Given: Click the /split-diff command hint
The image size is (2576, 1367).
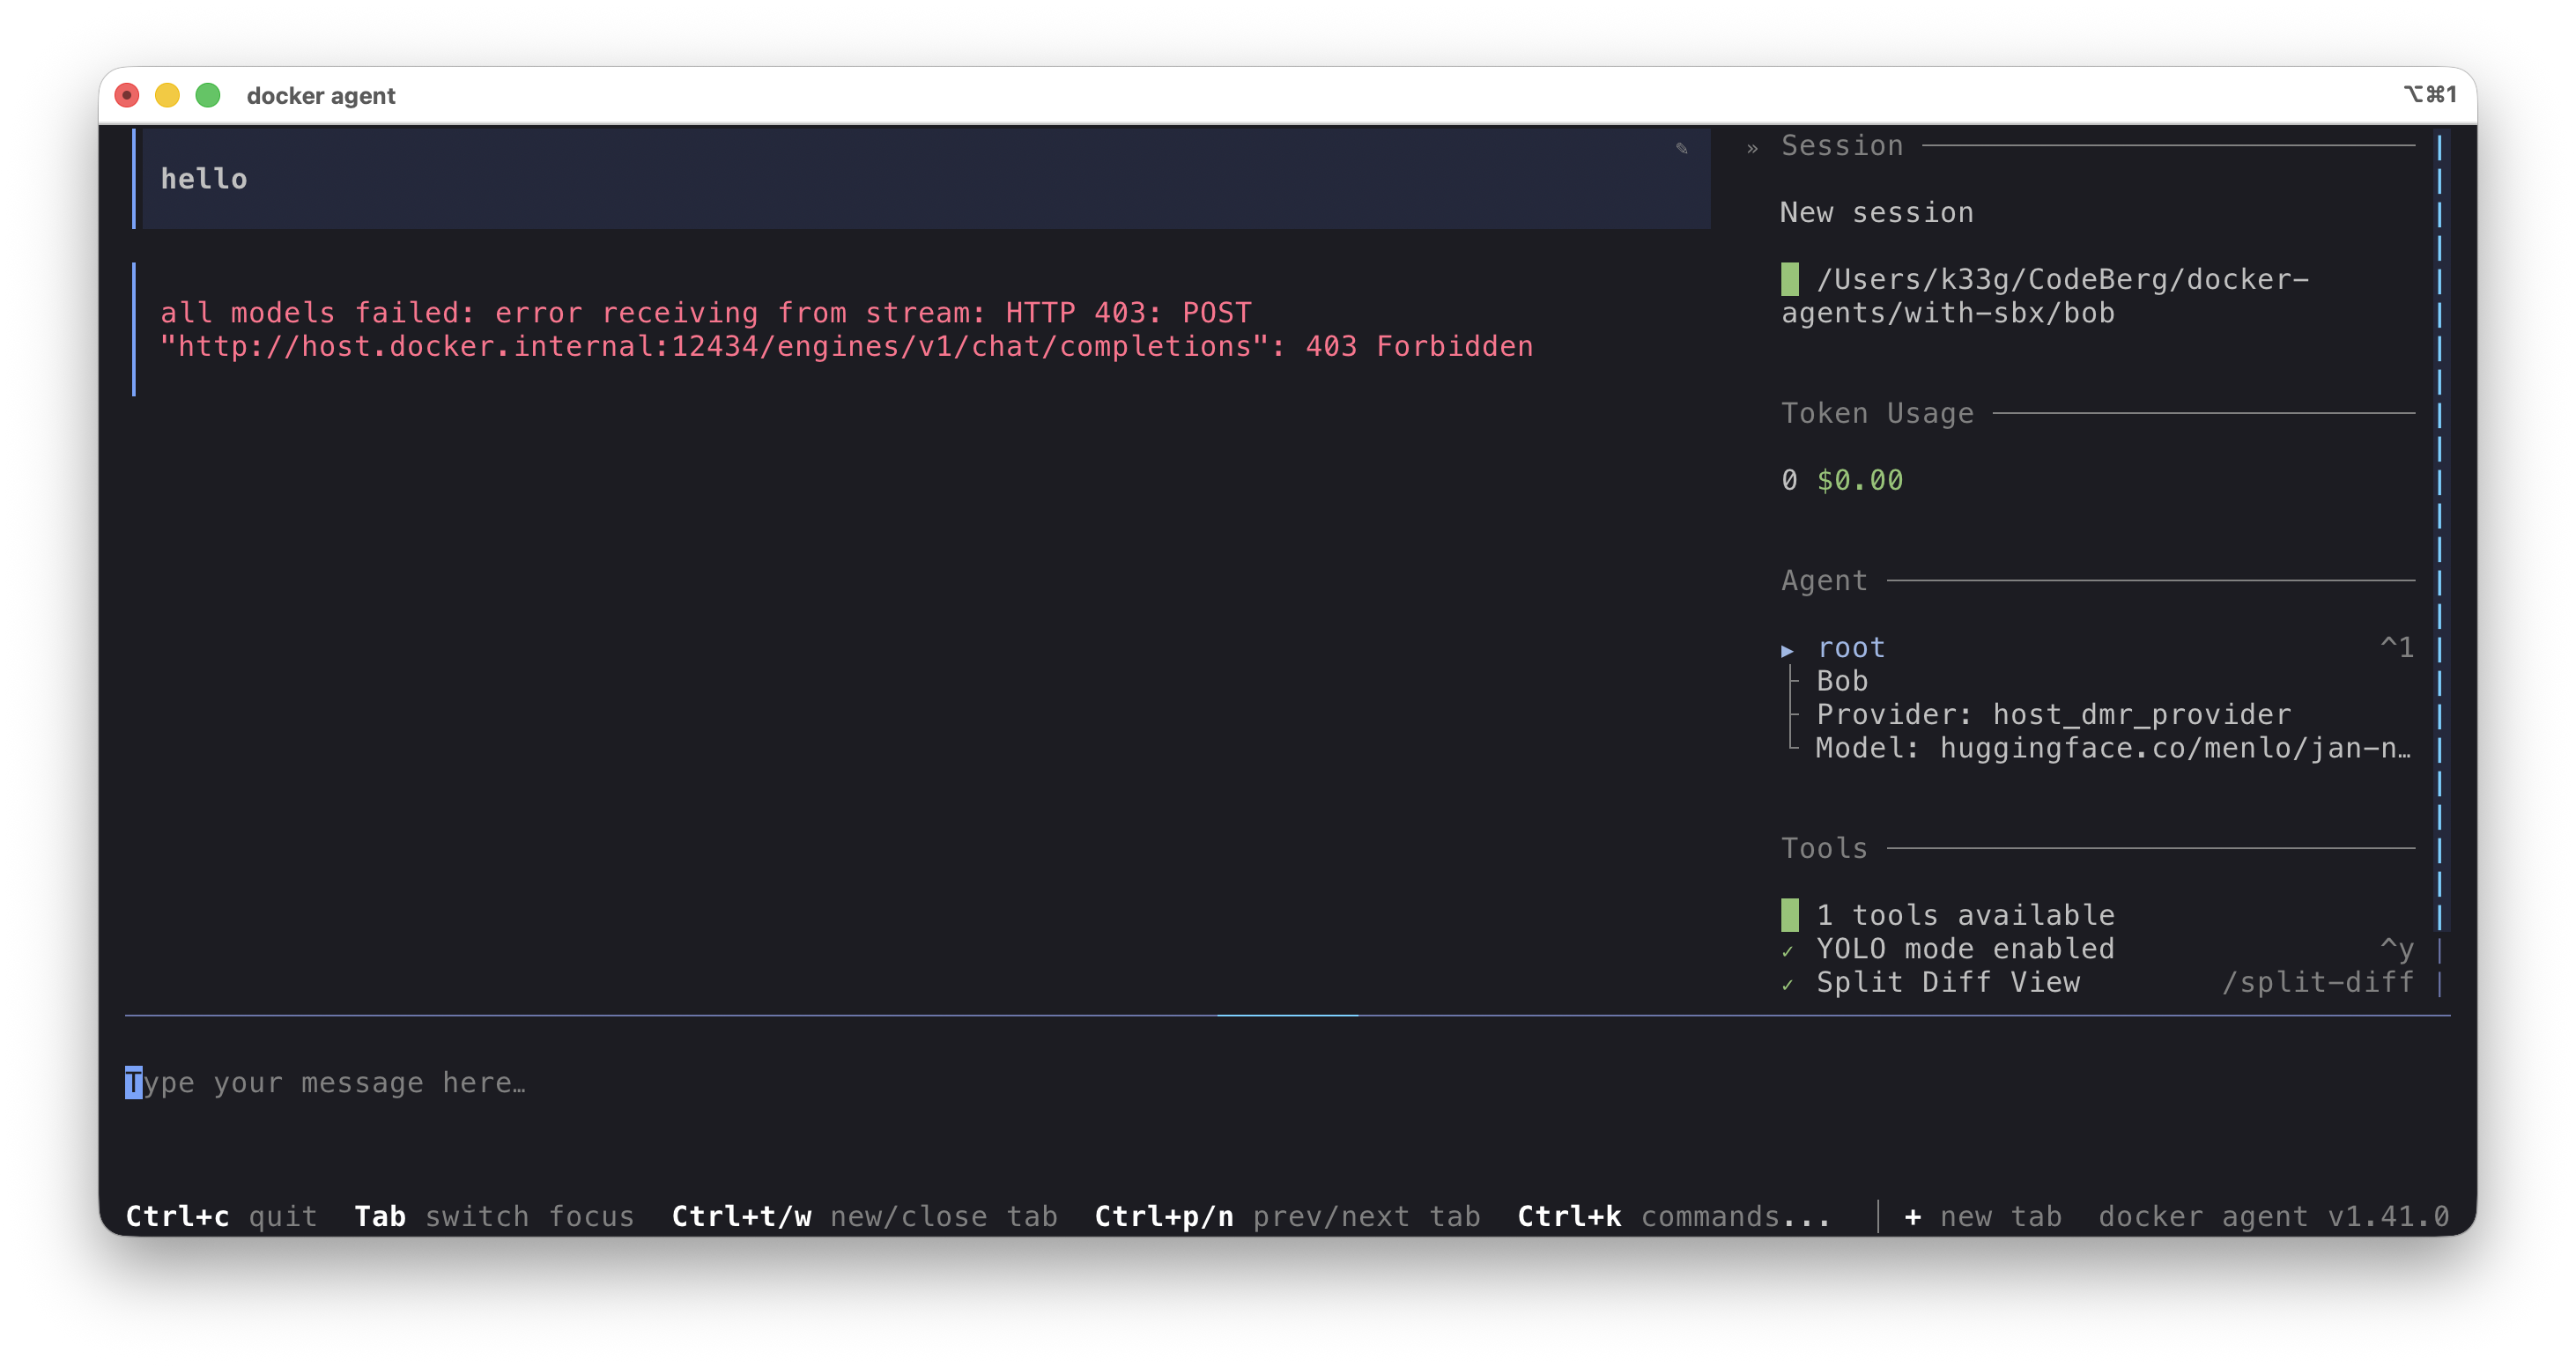Looking at the screenshot, I should pyautogui.click(x=2317, y=982).
